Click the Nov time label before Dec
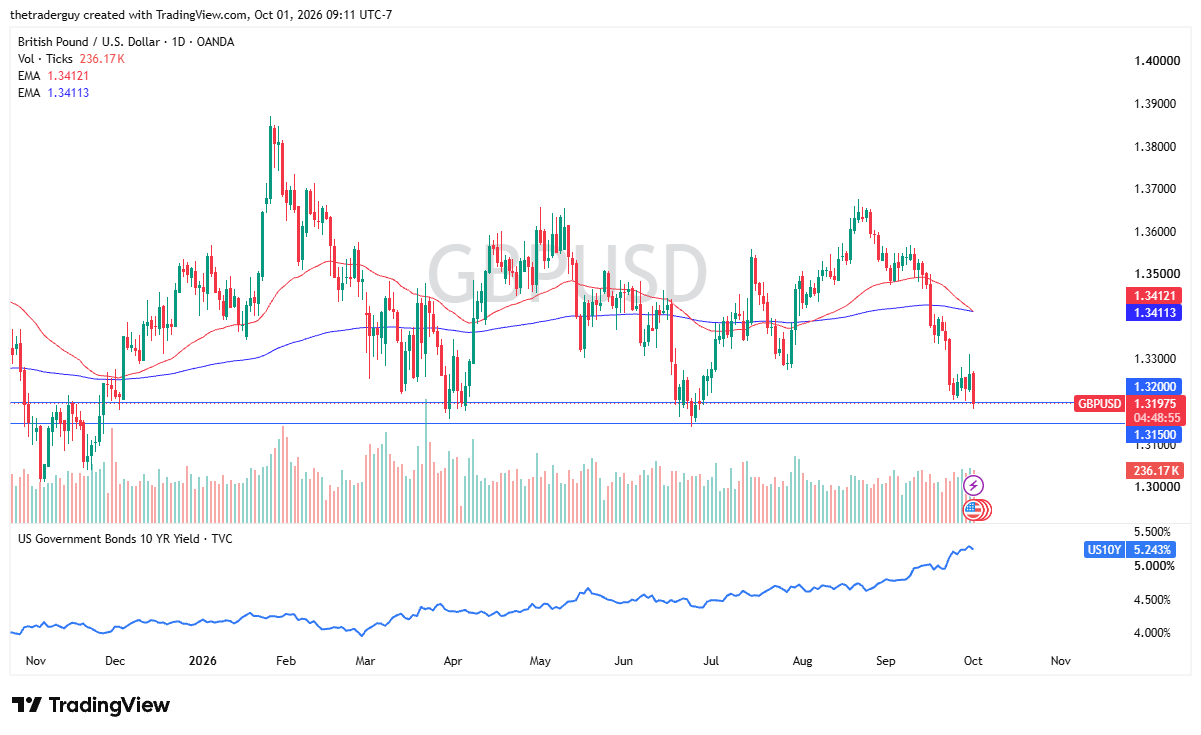 click(35, 661)
